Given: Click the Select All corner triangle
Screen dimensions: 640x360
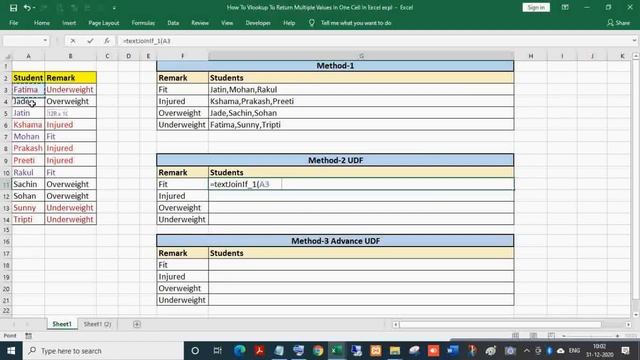Looking at the screenshot, I should point(7,56).
